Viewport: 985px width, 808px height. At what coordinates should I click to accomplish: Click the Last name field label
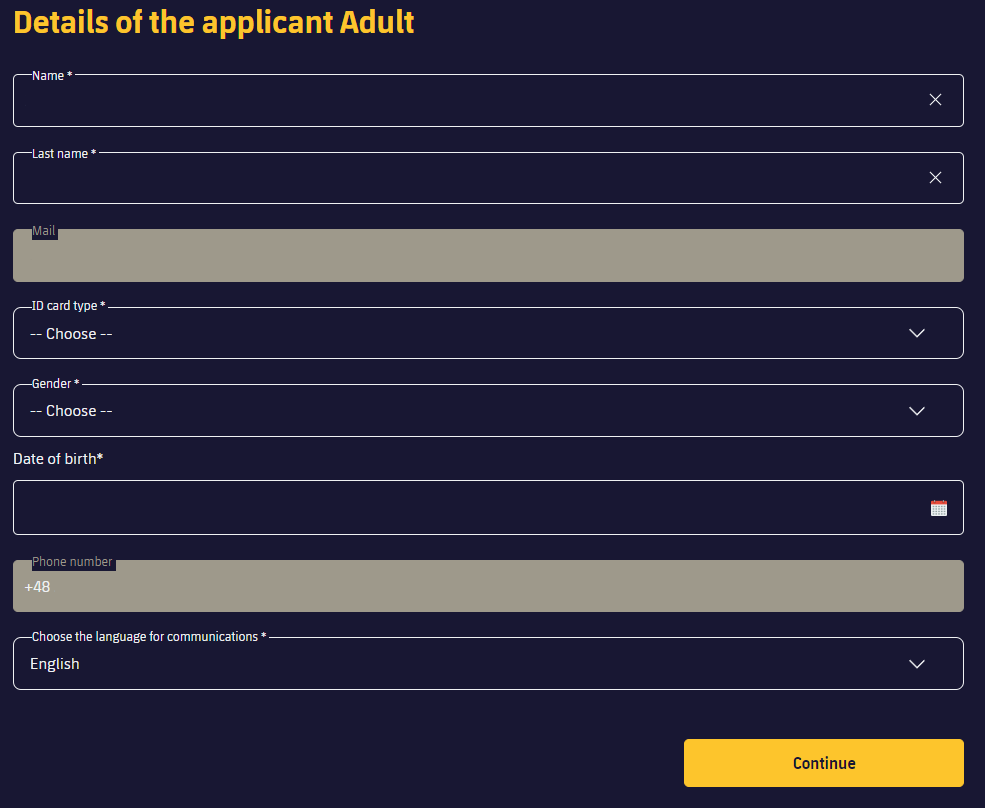(x=64, y=153)
